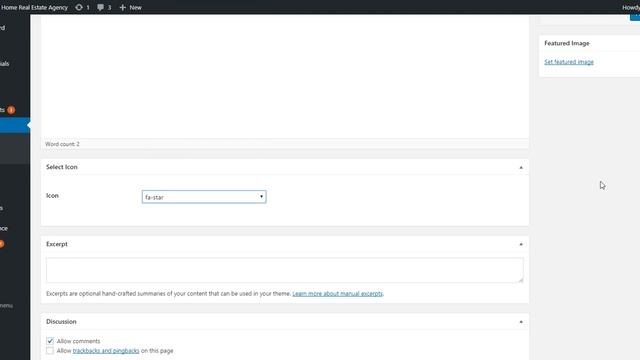Open the Howdy account menu
The height and width of the screenshot is (360, 640).
[631, 7]
